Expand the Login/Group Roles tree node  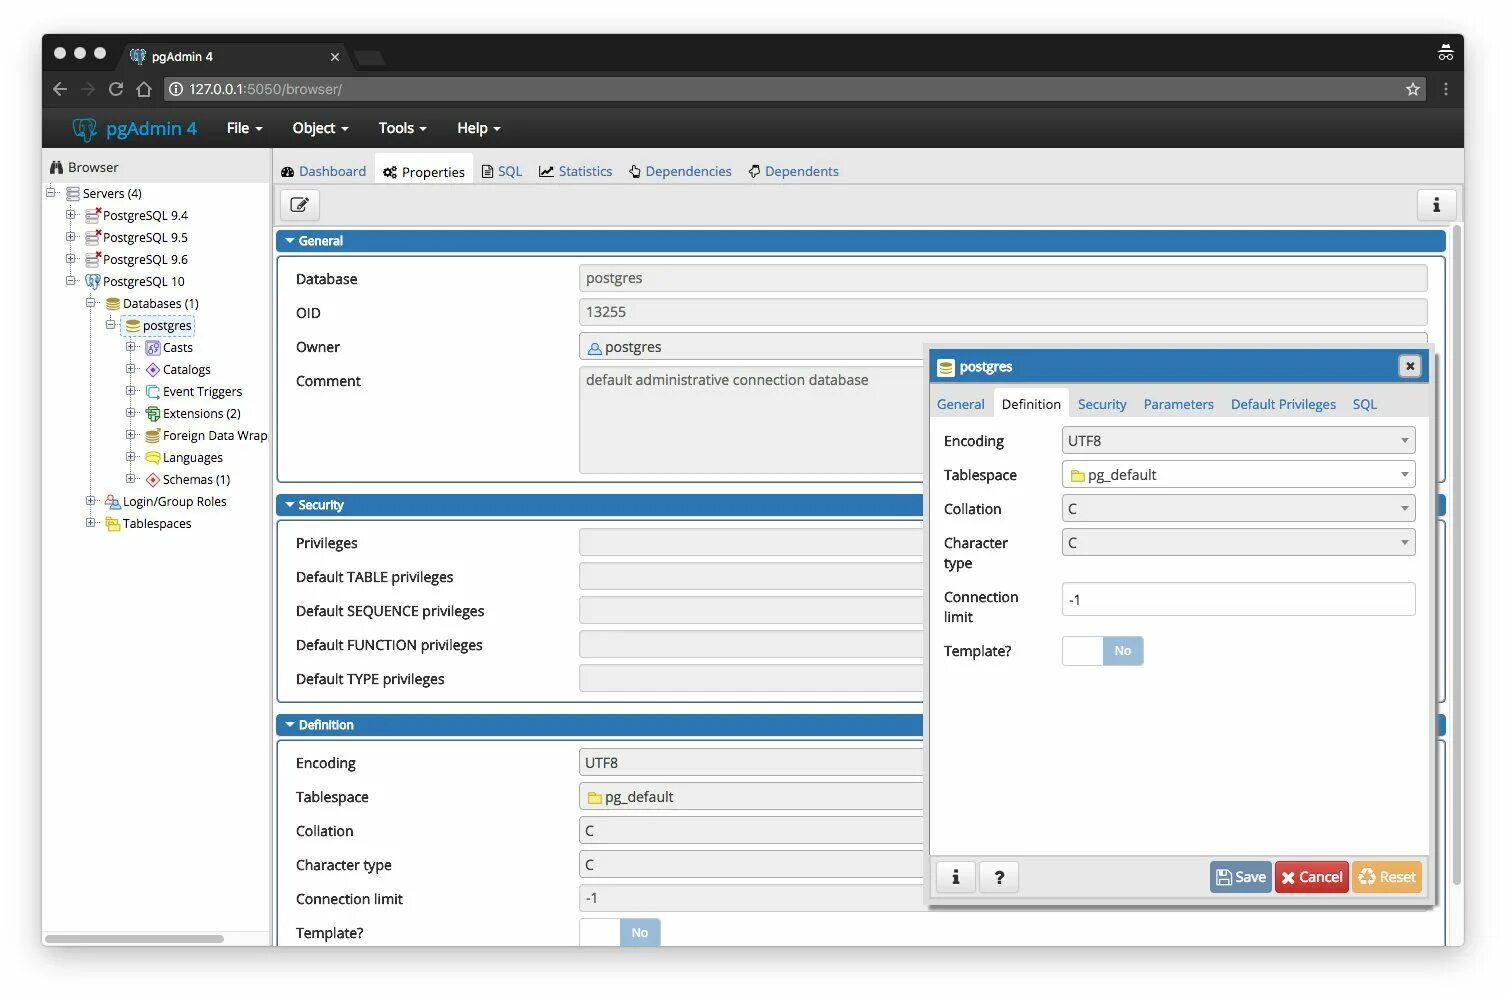coord(91,500)
